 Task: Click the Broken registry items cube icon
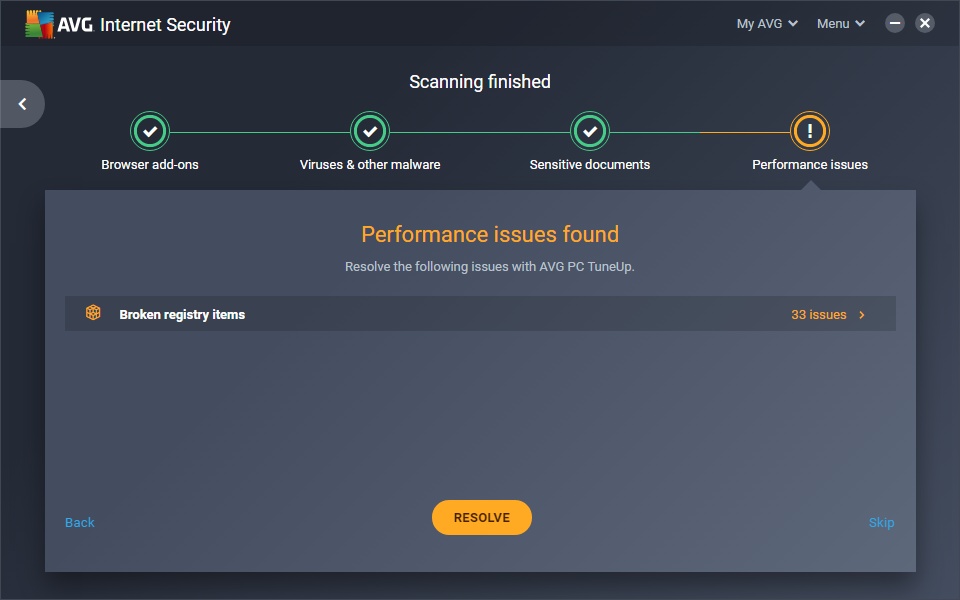pyautogui.click(x=93, y=313)
